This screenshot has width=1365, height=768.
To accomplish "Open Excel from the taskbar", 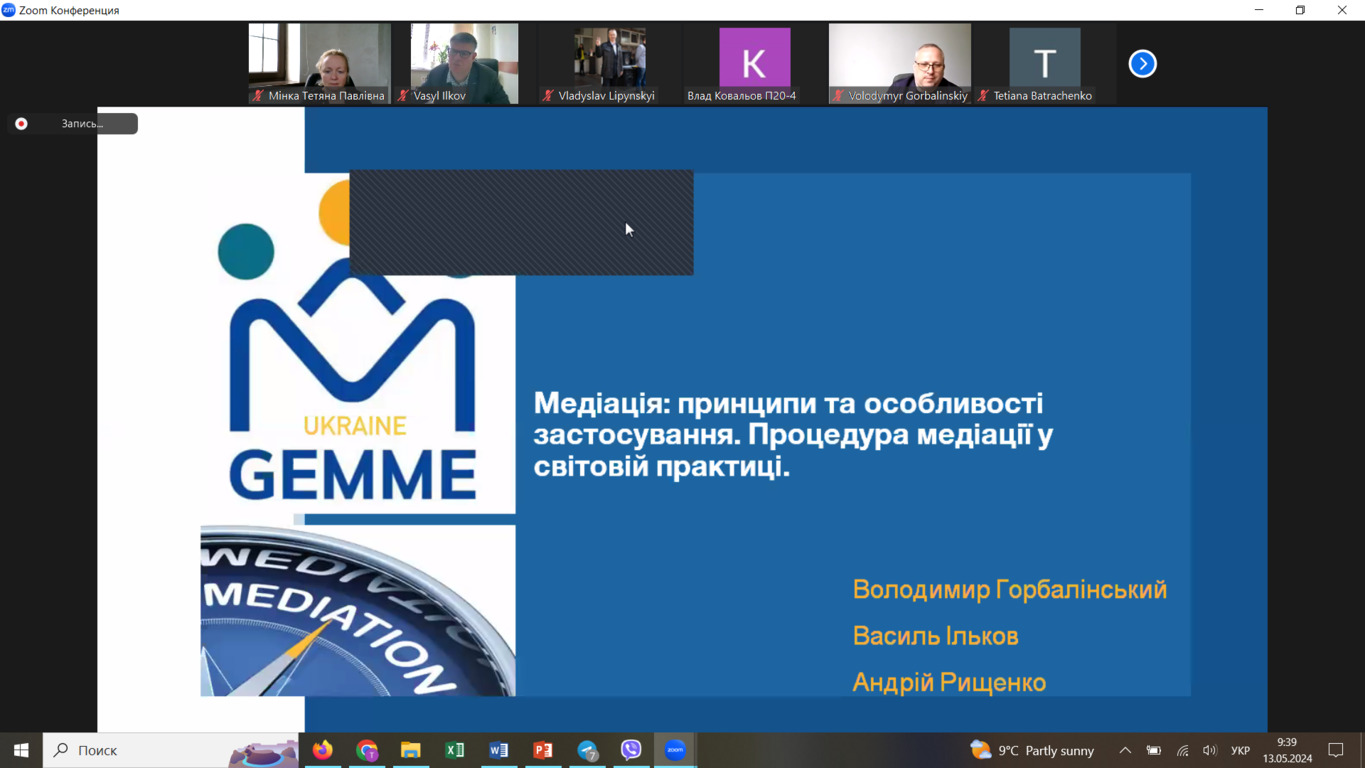I will [x=455, y=750].
